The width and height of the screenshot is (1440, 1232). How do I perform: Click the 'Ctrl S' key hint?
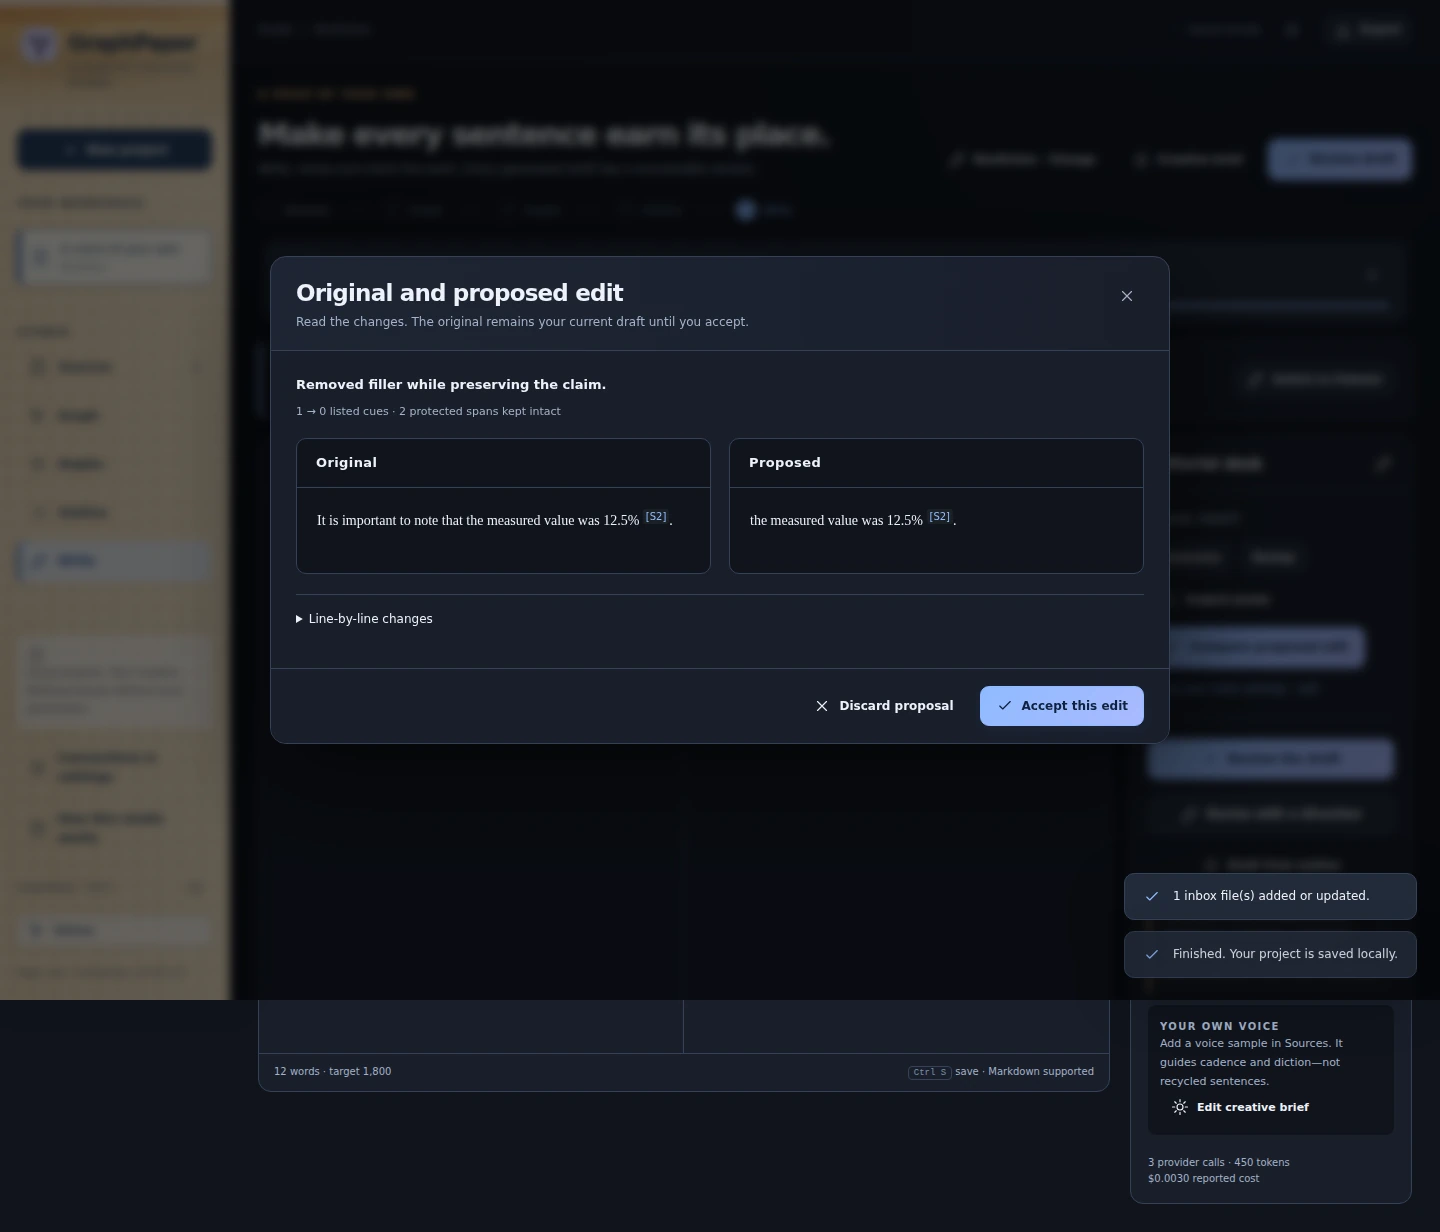pos(929,1072)
